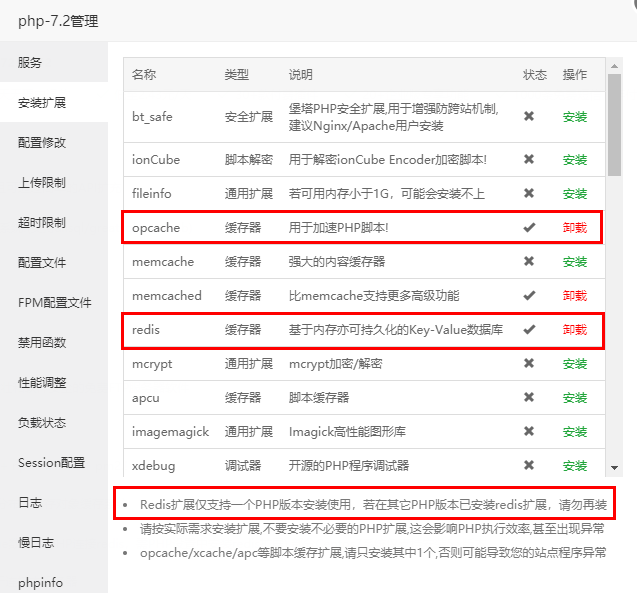Click the fileinfo extension name

152,194
